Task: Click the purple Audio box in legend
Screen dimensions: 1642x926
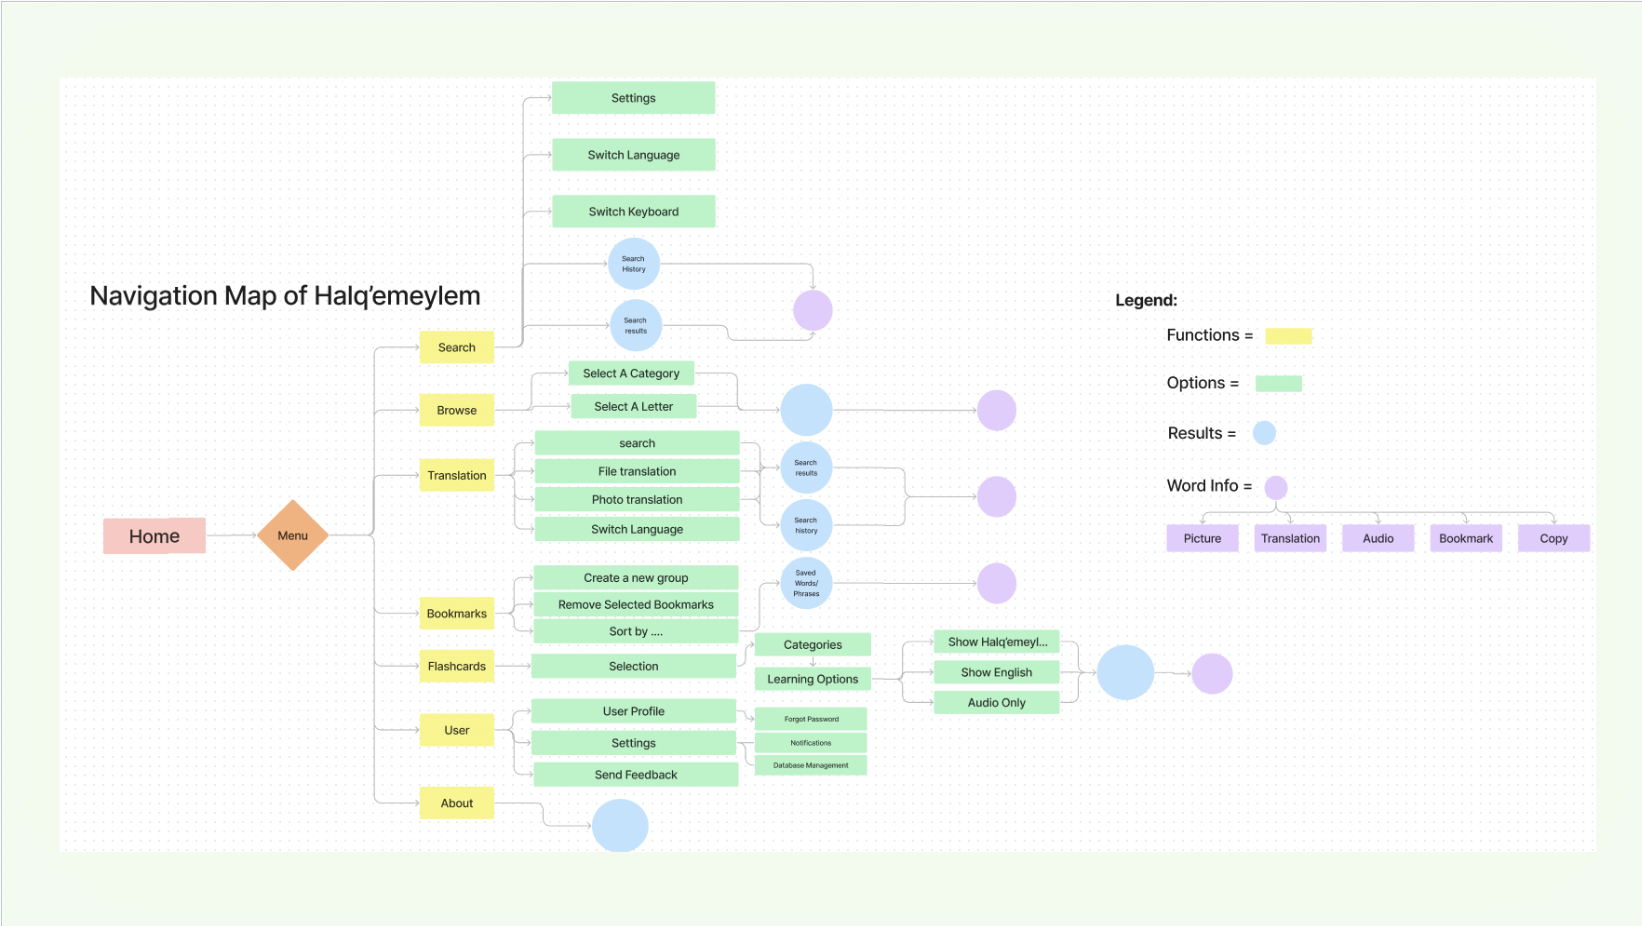Action: [1378, 538]
